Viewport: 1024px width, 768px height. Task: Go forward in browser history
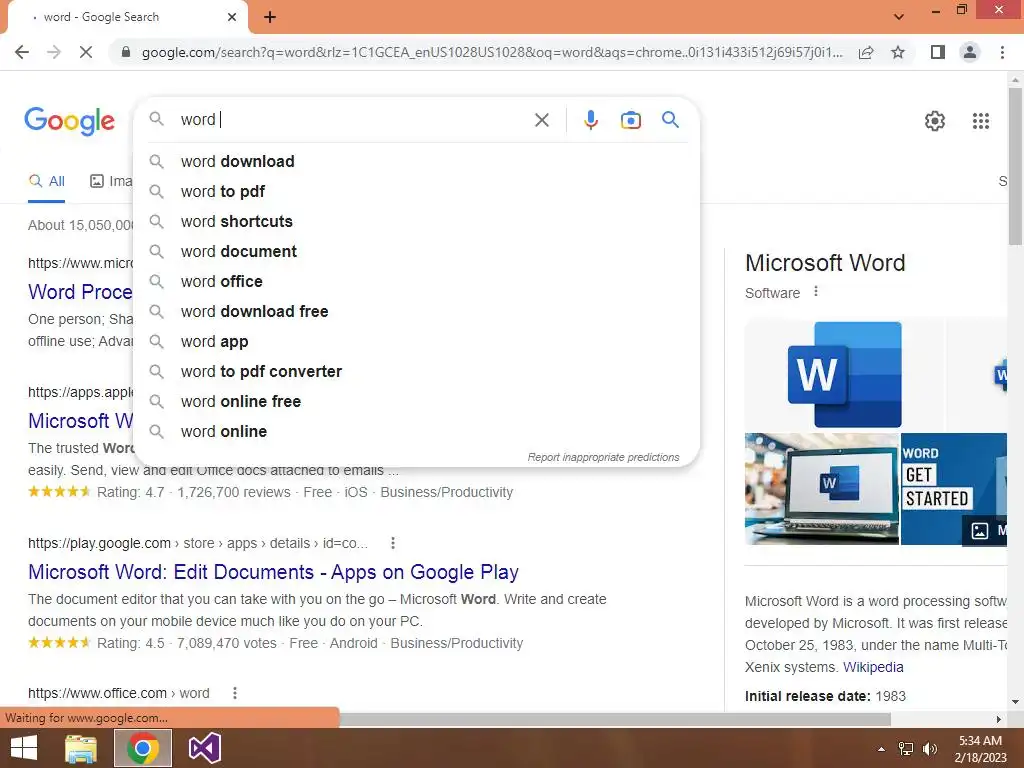coord(54,52)
